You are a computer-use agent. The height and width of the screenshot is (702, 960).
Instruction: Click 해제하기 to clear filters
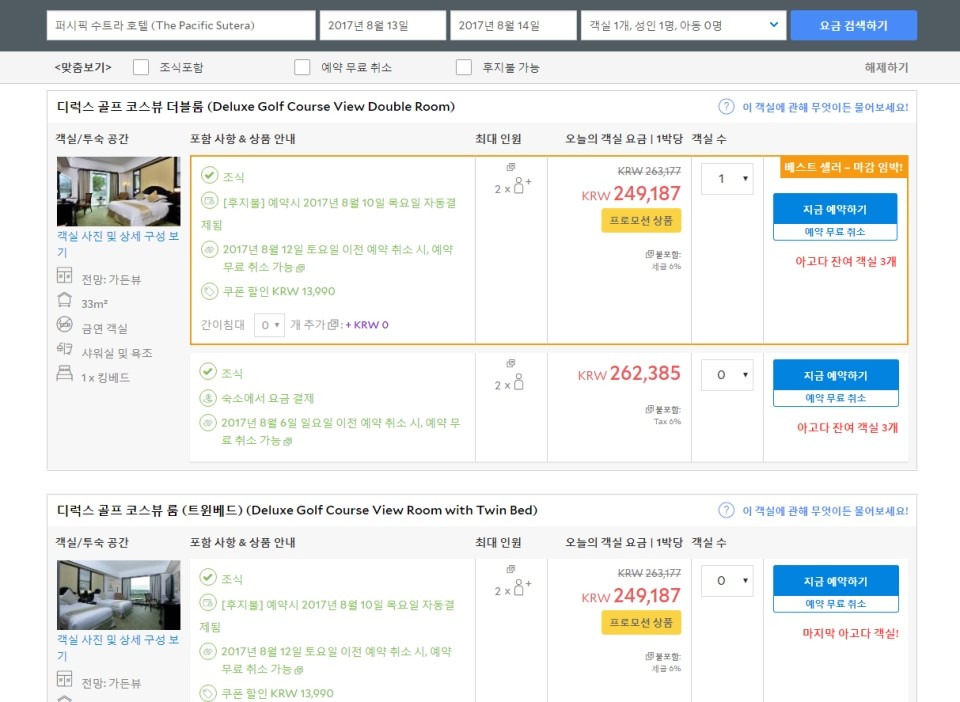[x=886, y=67]
